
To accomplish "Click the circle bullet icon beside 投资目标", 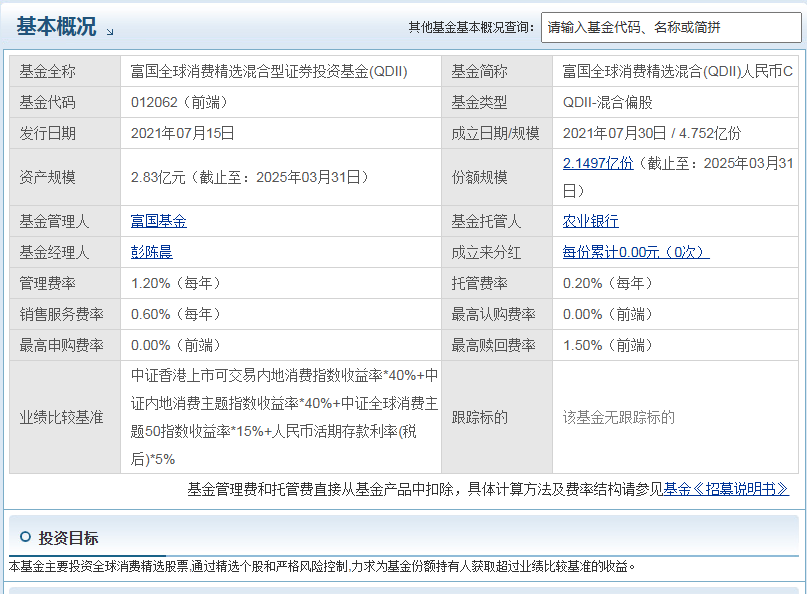I will (25, 537).
